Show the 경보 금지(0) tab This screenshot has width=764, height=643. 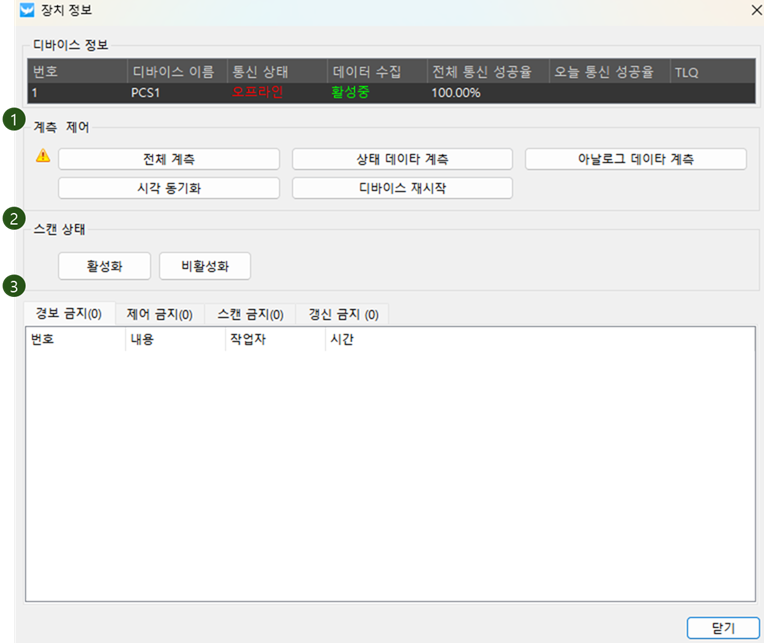click(69, 313)
